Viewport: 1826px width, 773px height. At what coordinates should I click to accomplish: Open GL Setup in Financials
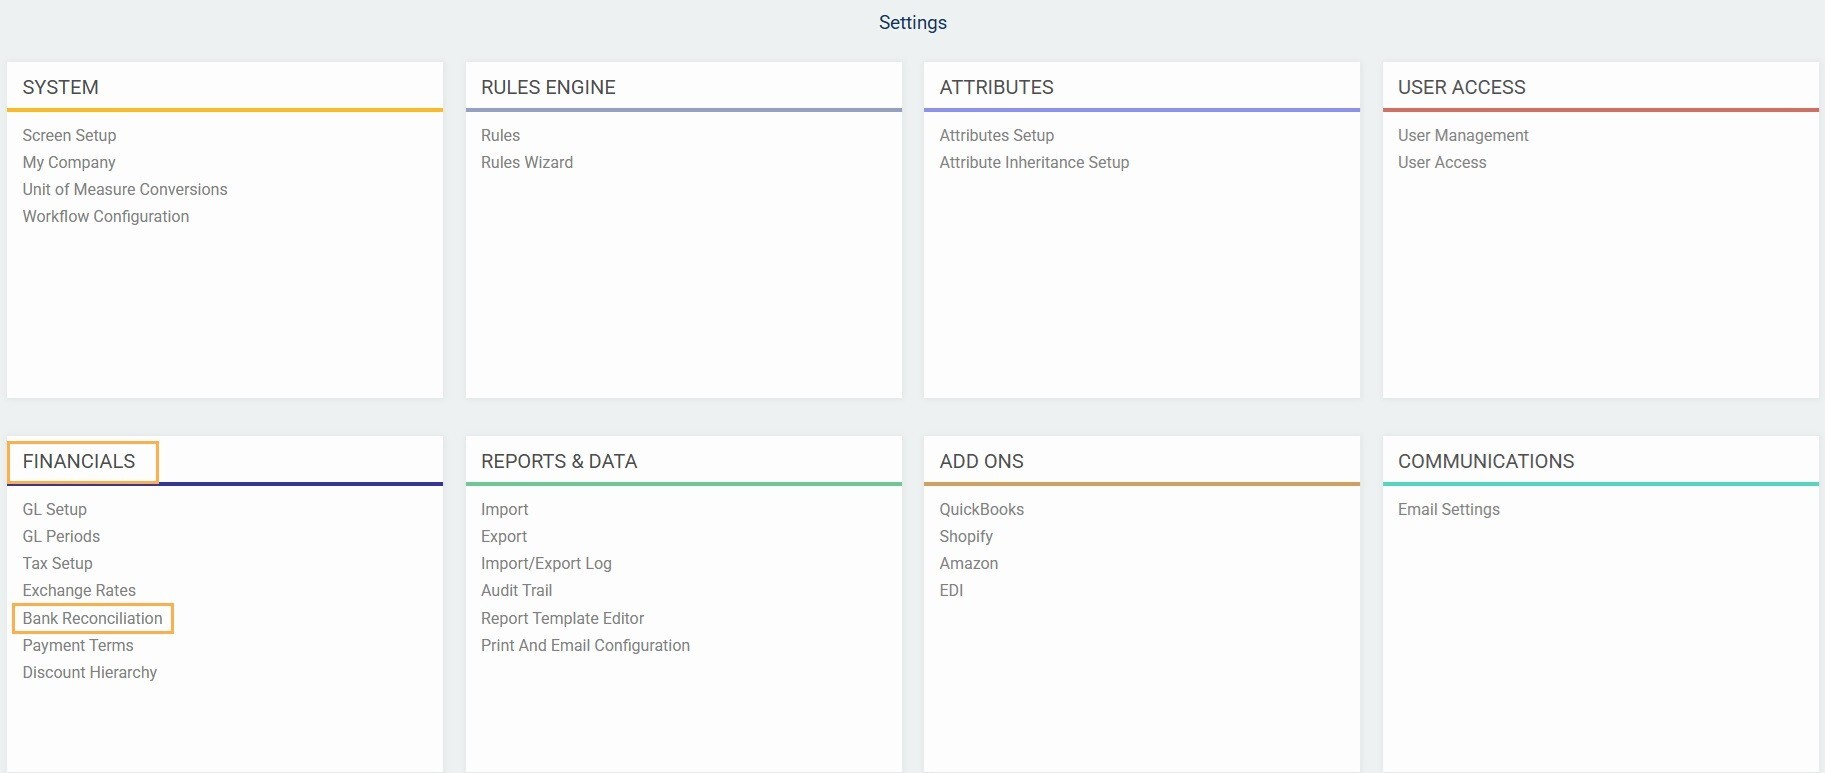(x=55, y=509)
